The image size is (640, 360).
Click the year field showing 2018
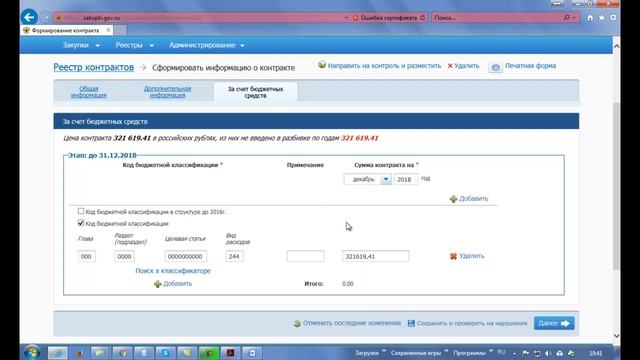pos(406,179)
